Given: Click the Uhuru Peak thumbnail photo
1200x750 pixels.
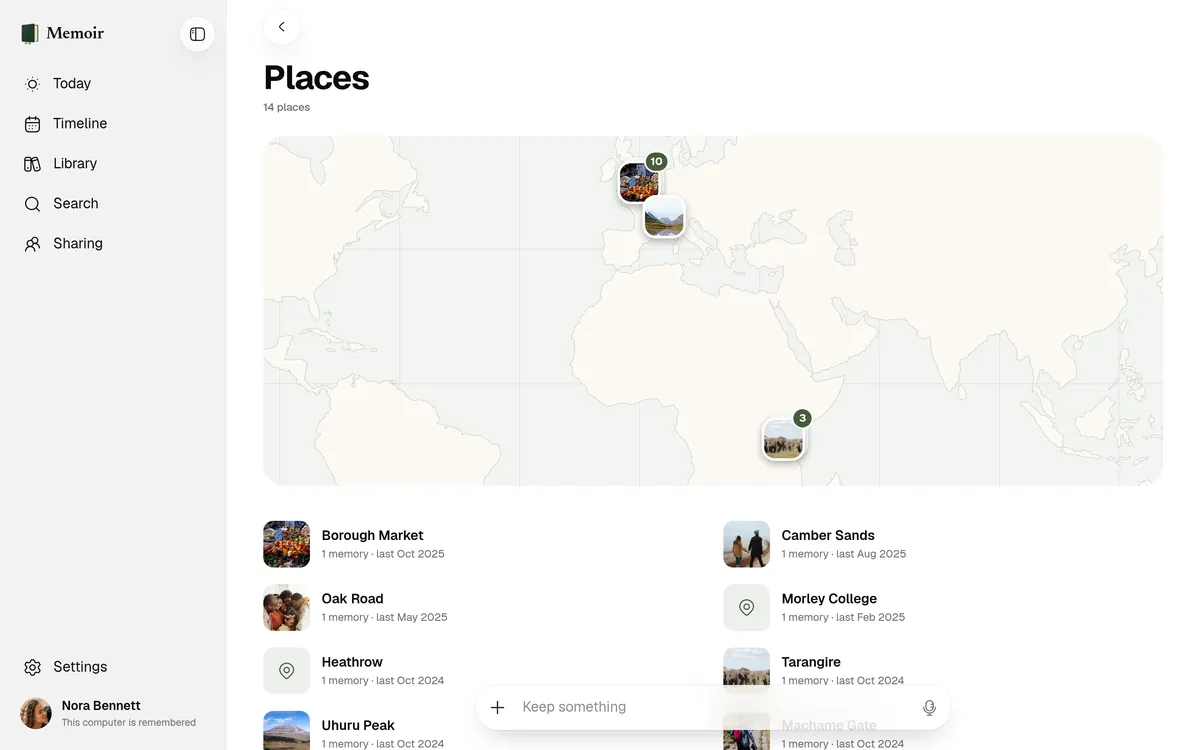Looking at the screenshot, I should tap(286, 731).
